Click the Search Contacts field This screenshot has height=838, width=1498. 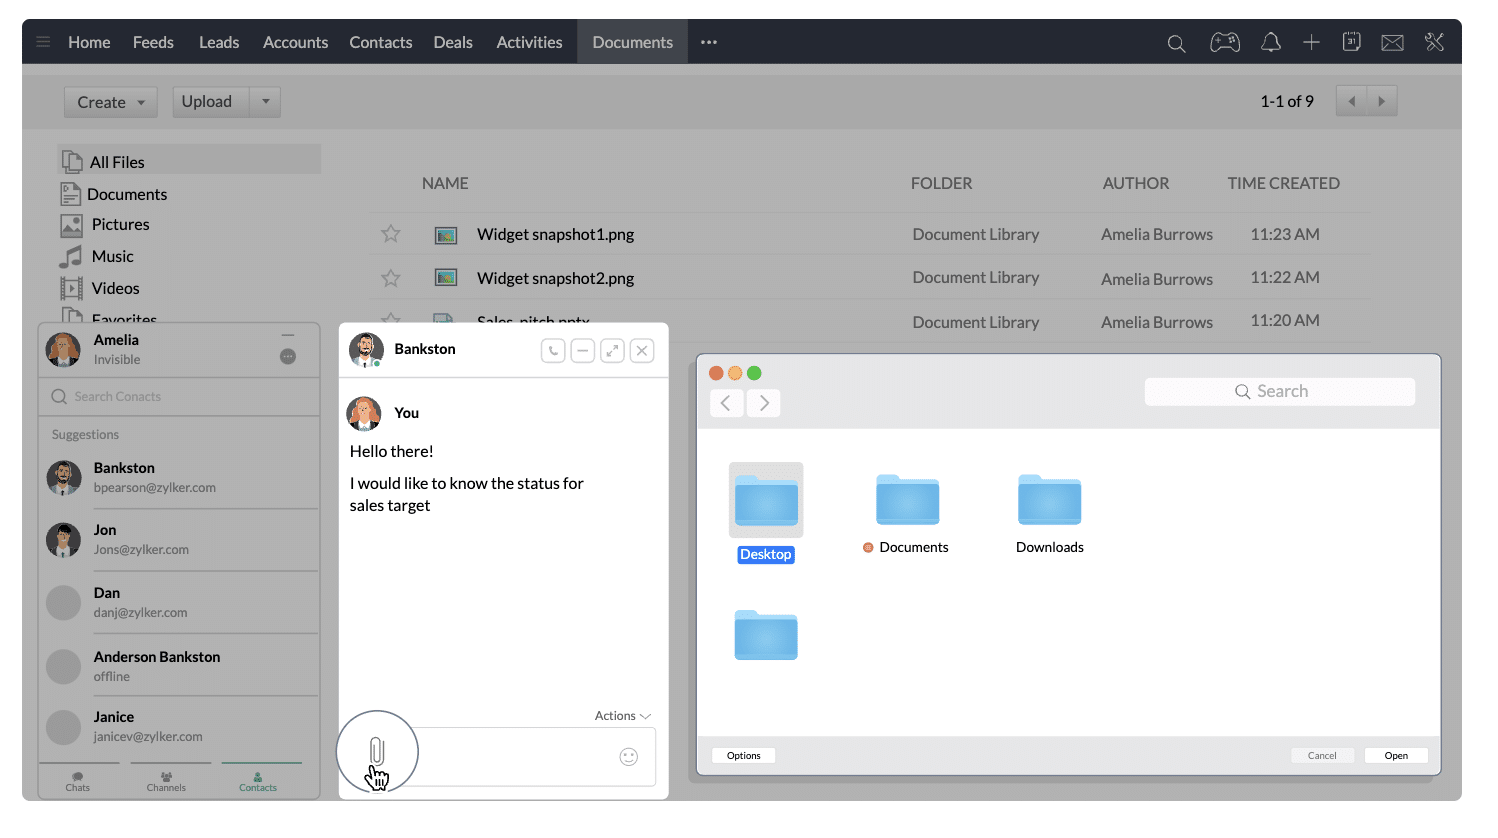point(180,397)
